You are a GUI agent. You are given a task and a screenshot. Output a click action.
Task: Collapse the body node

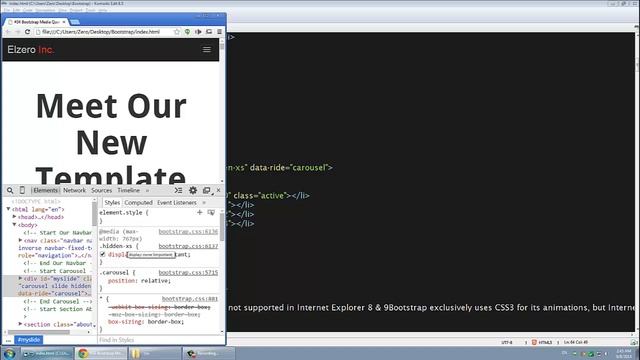pyautogui.click(x=14, y=224)
